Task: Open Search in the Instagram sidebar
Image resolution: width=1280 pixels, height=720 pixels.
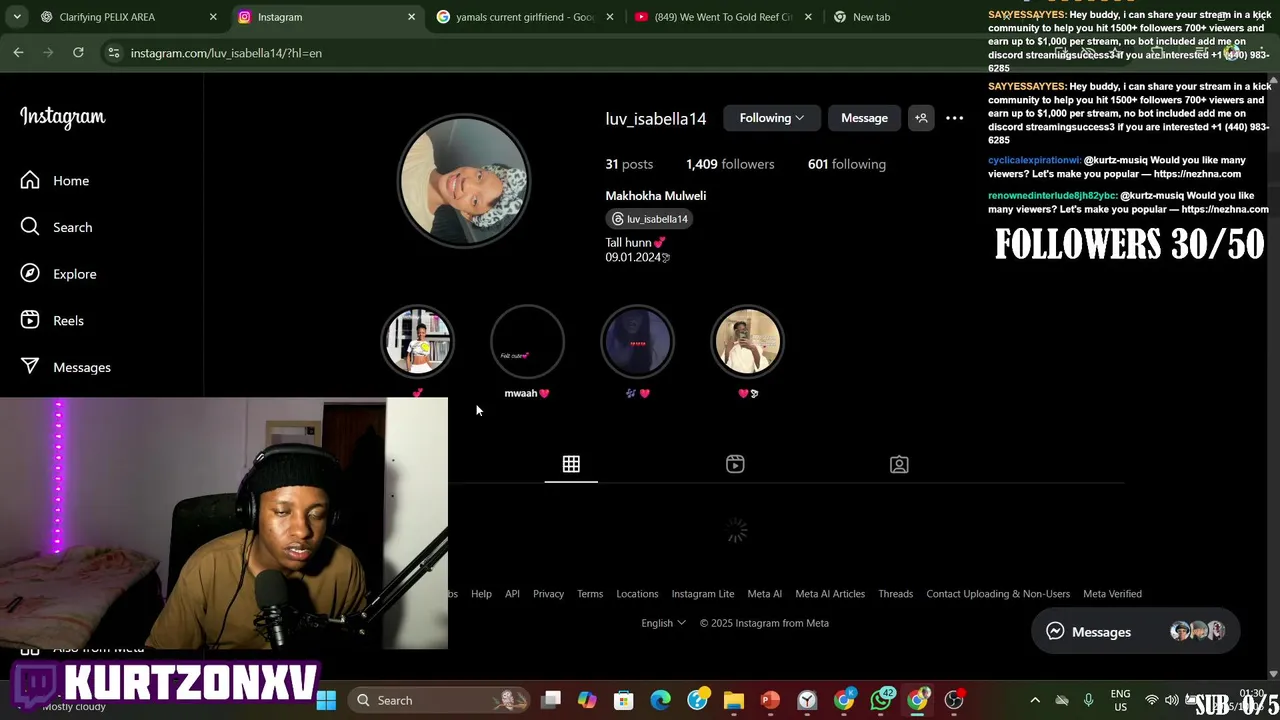Action: pos(57,227)
